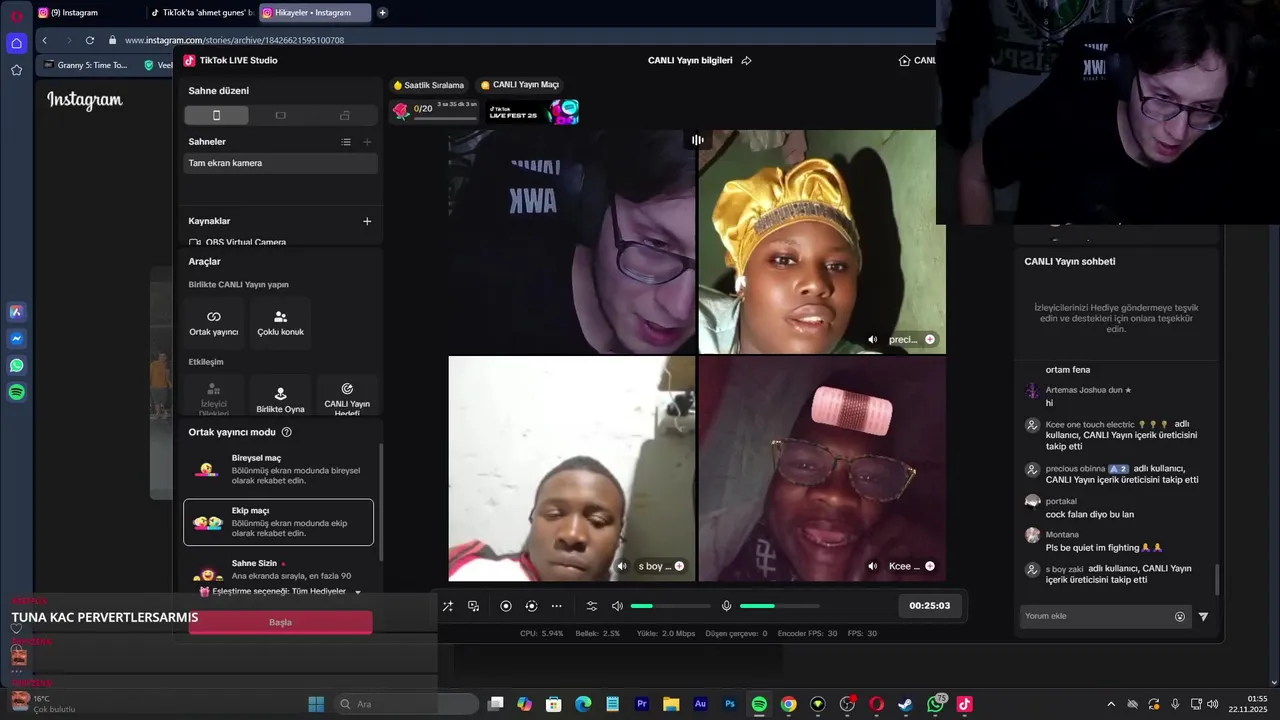
Task: Select the portrait phone scene layout
Action: tap(216, 116)
